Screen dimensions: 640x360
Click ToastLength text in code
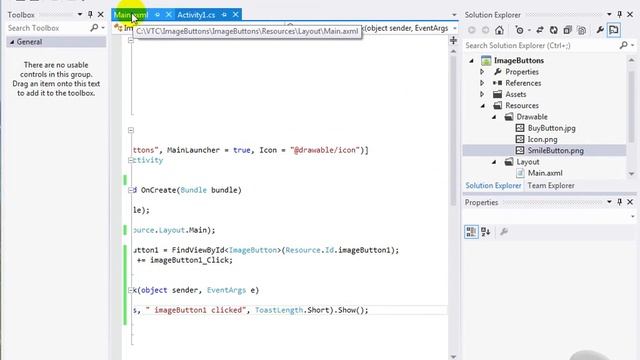tap(279, 310)
